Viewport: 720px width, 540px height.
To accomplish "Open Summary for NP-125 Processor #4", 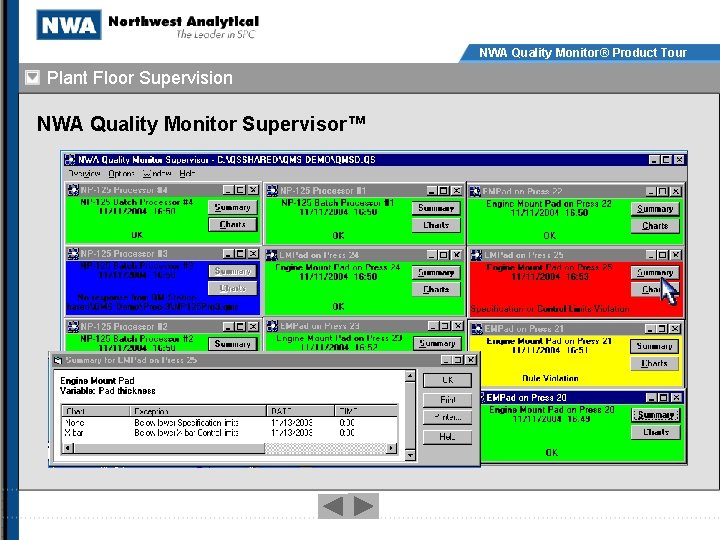I will tap(233, 207).
